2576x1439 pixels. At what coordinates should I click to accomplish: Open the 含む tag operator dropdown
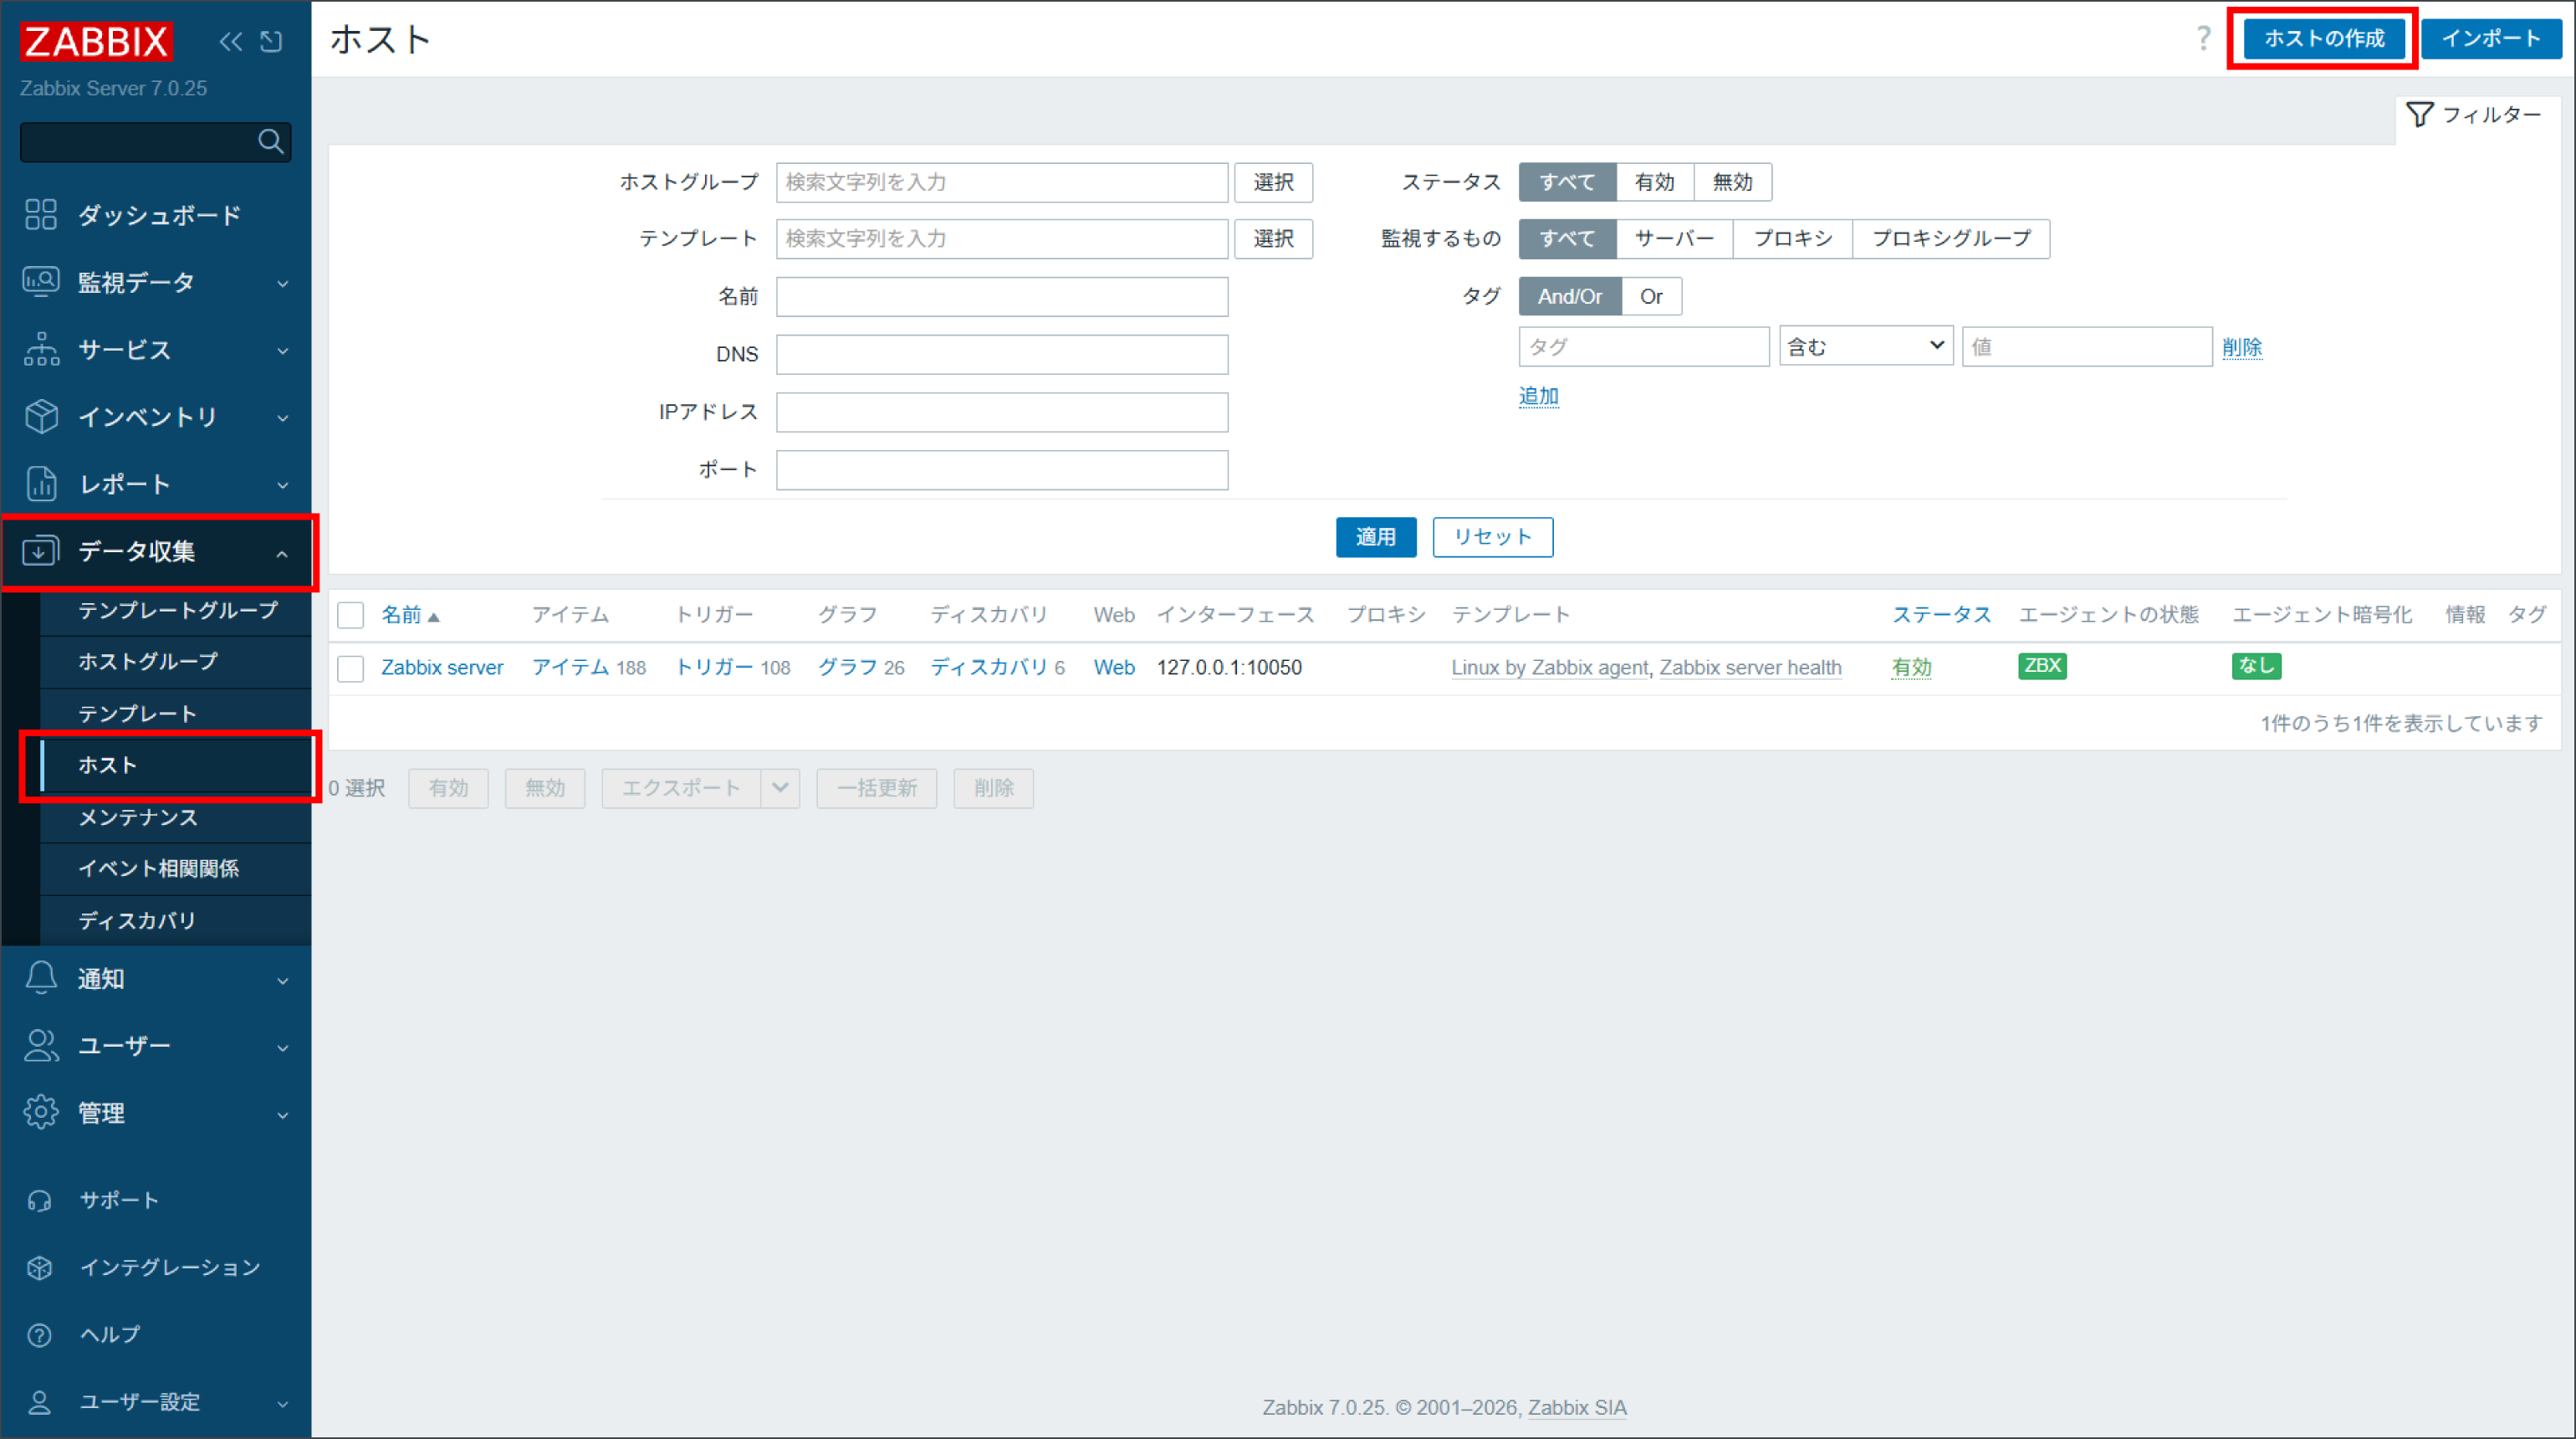tap(1866, 346)
